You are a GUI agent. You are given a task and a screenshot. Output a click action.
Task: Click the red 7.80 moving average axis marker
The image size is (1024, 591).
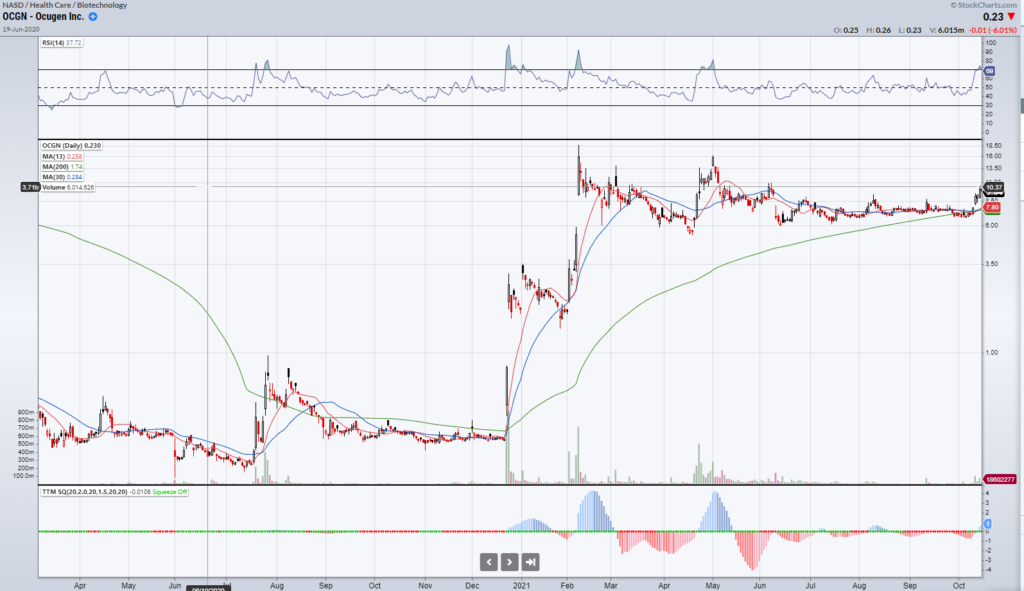991,208
